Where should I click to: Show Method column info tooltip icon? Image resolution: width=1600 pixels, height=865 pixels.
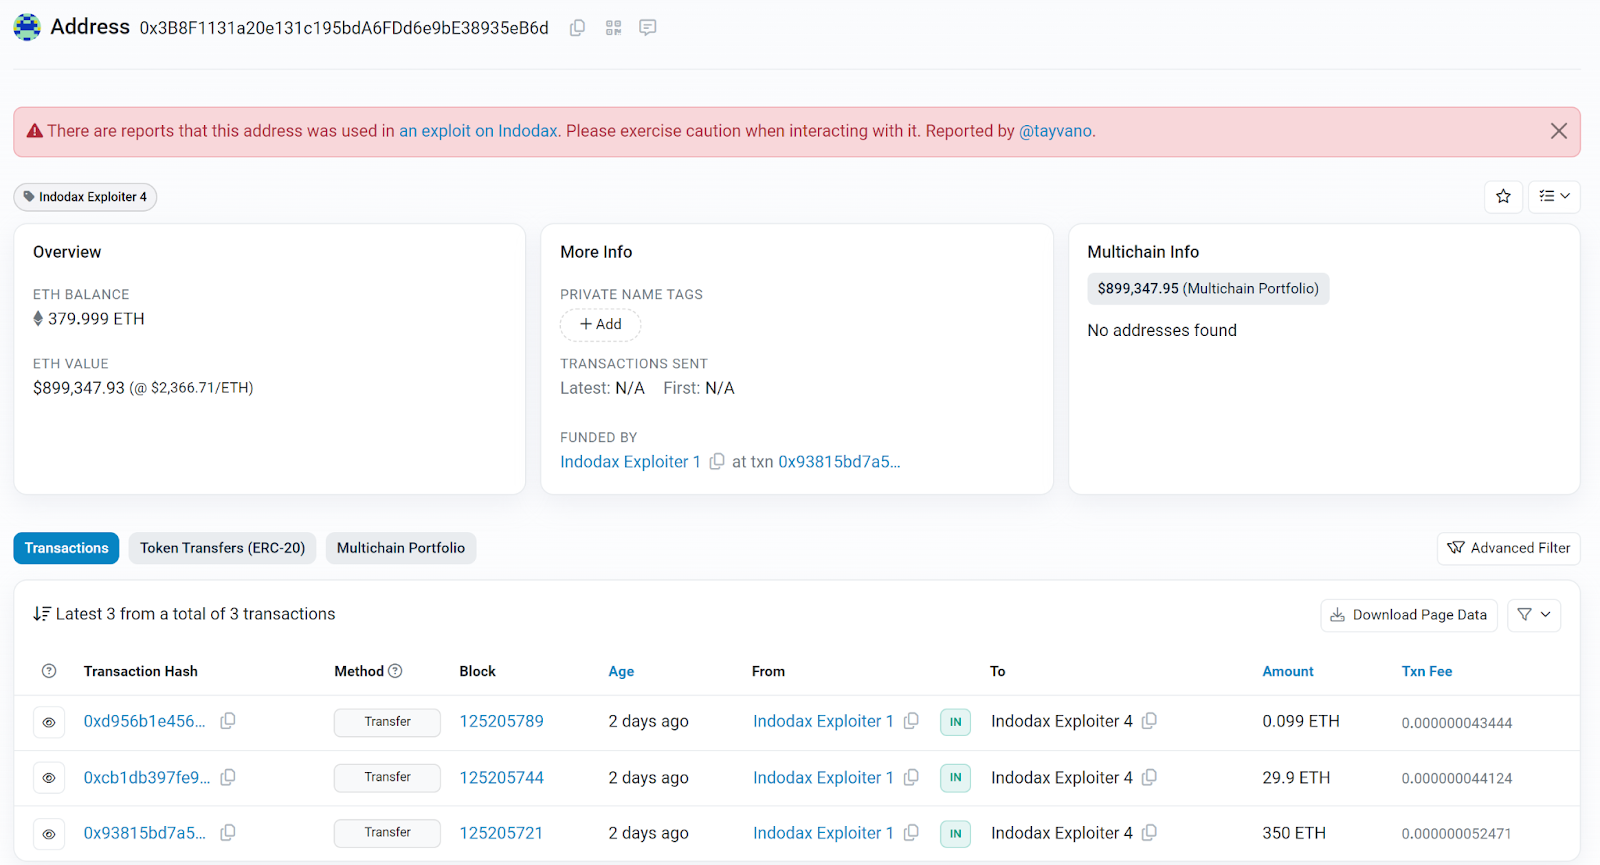pos(395,671)
